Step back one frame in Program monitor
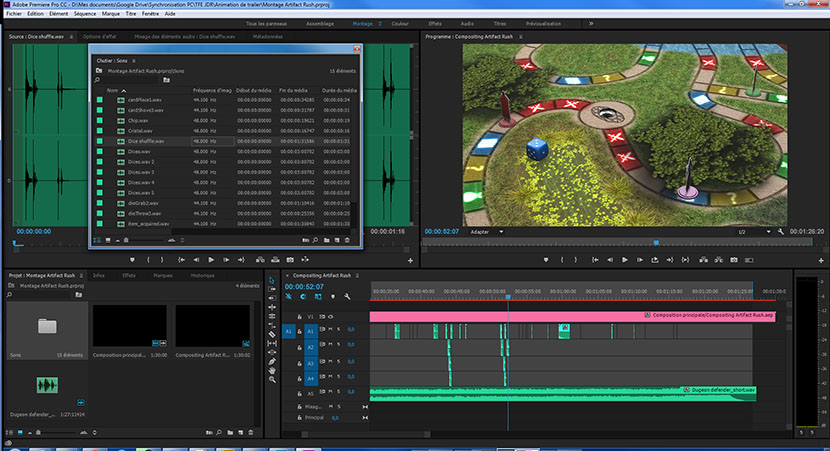830x451 pixels. tap(610, 260)
